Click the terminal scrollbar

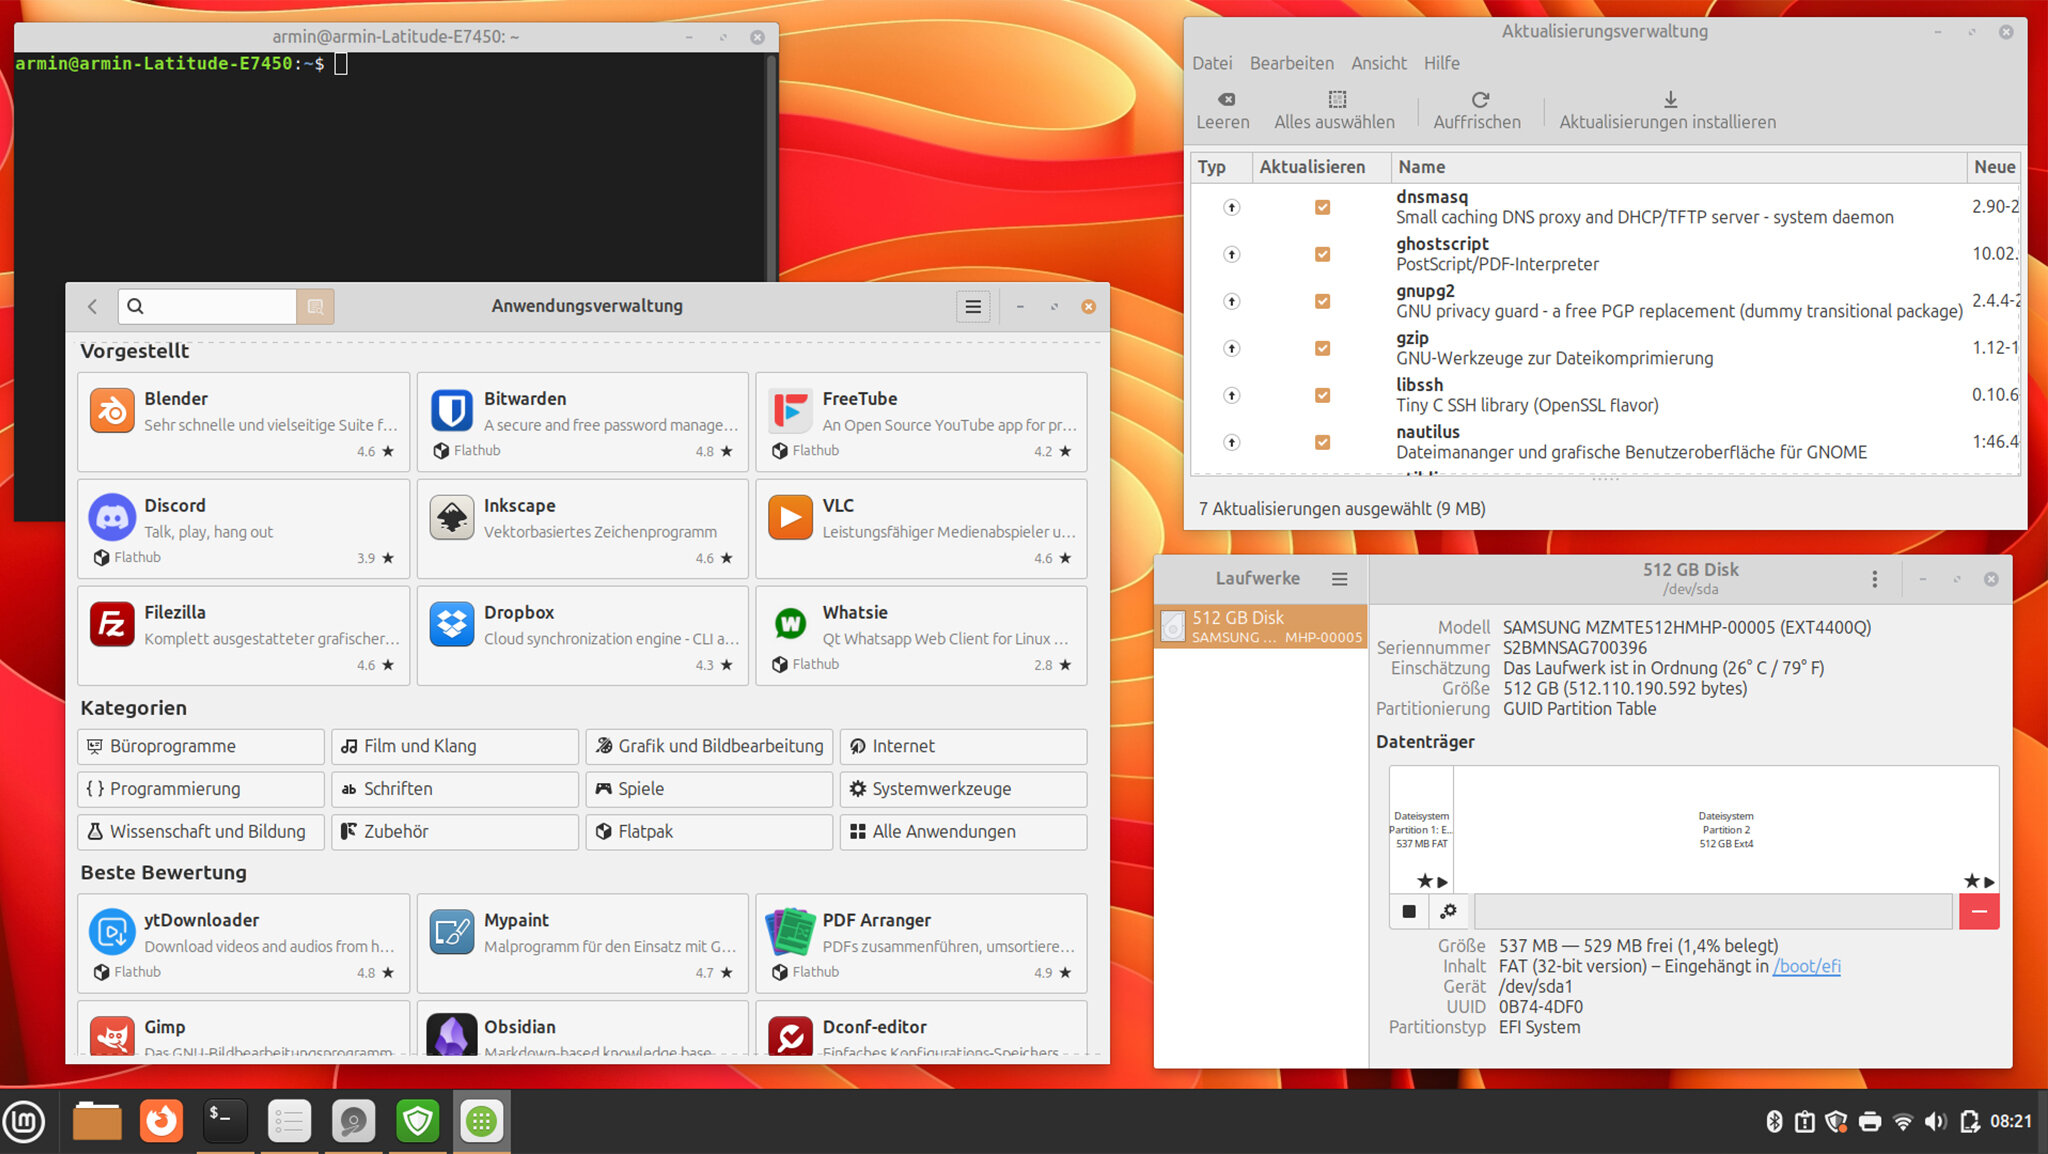pyautogui.click(x=771, y=166)
